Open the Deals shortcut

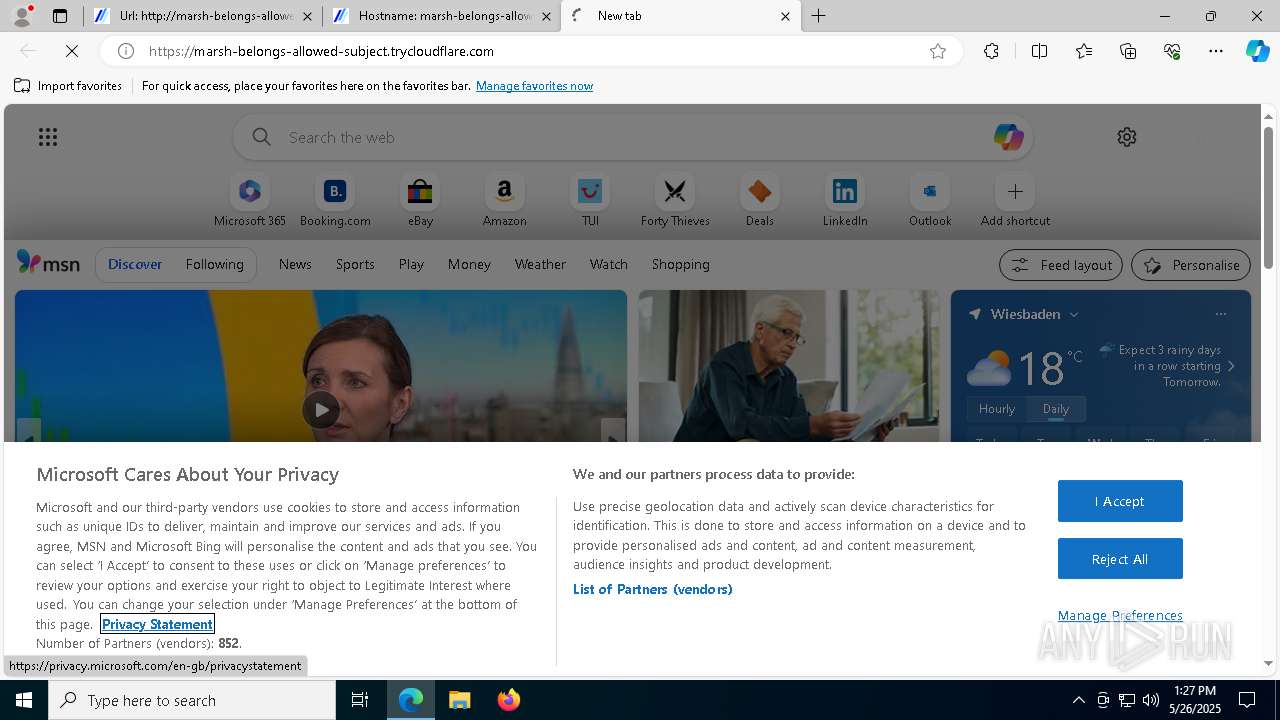click(x=760, y=200)
